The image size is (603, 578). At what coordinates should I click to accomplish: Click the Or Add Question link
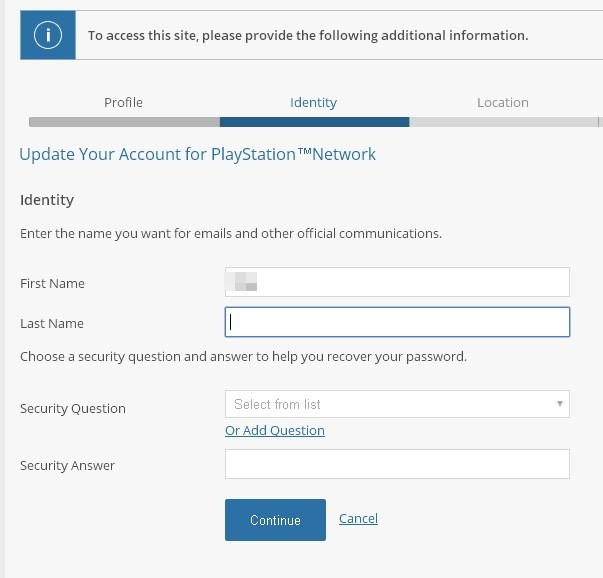[x=275, y=430]
